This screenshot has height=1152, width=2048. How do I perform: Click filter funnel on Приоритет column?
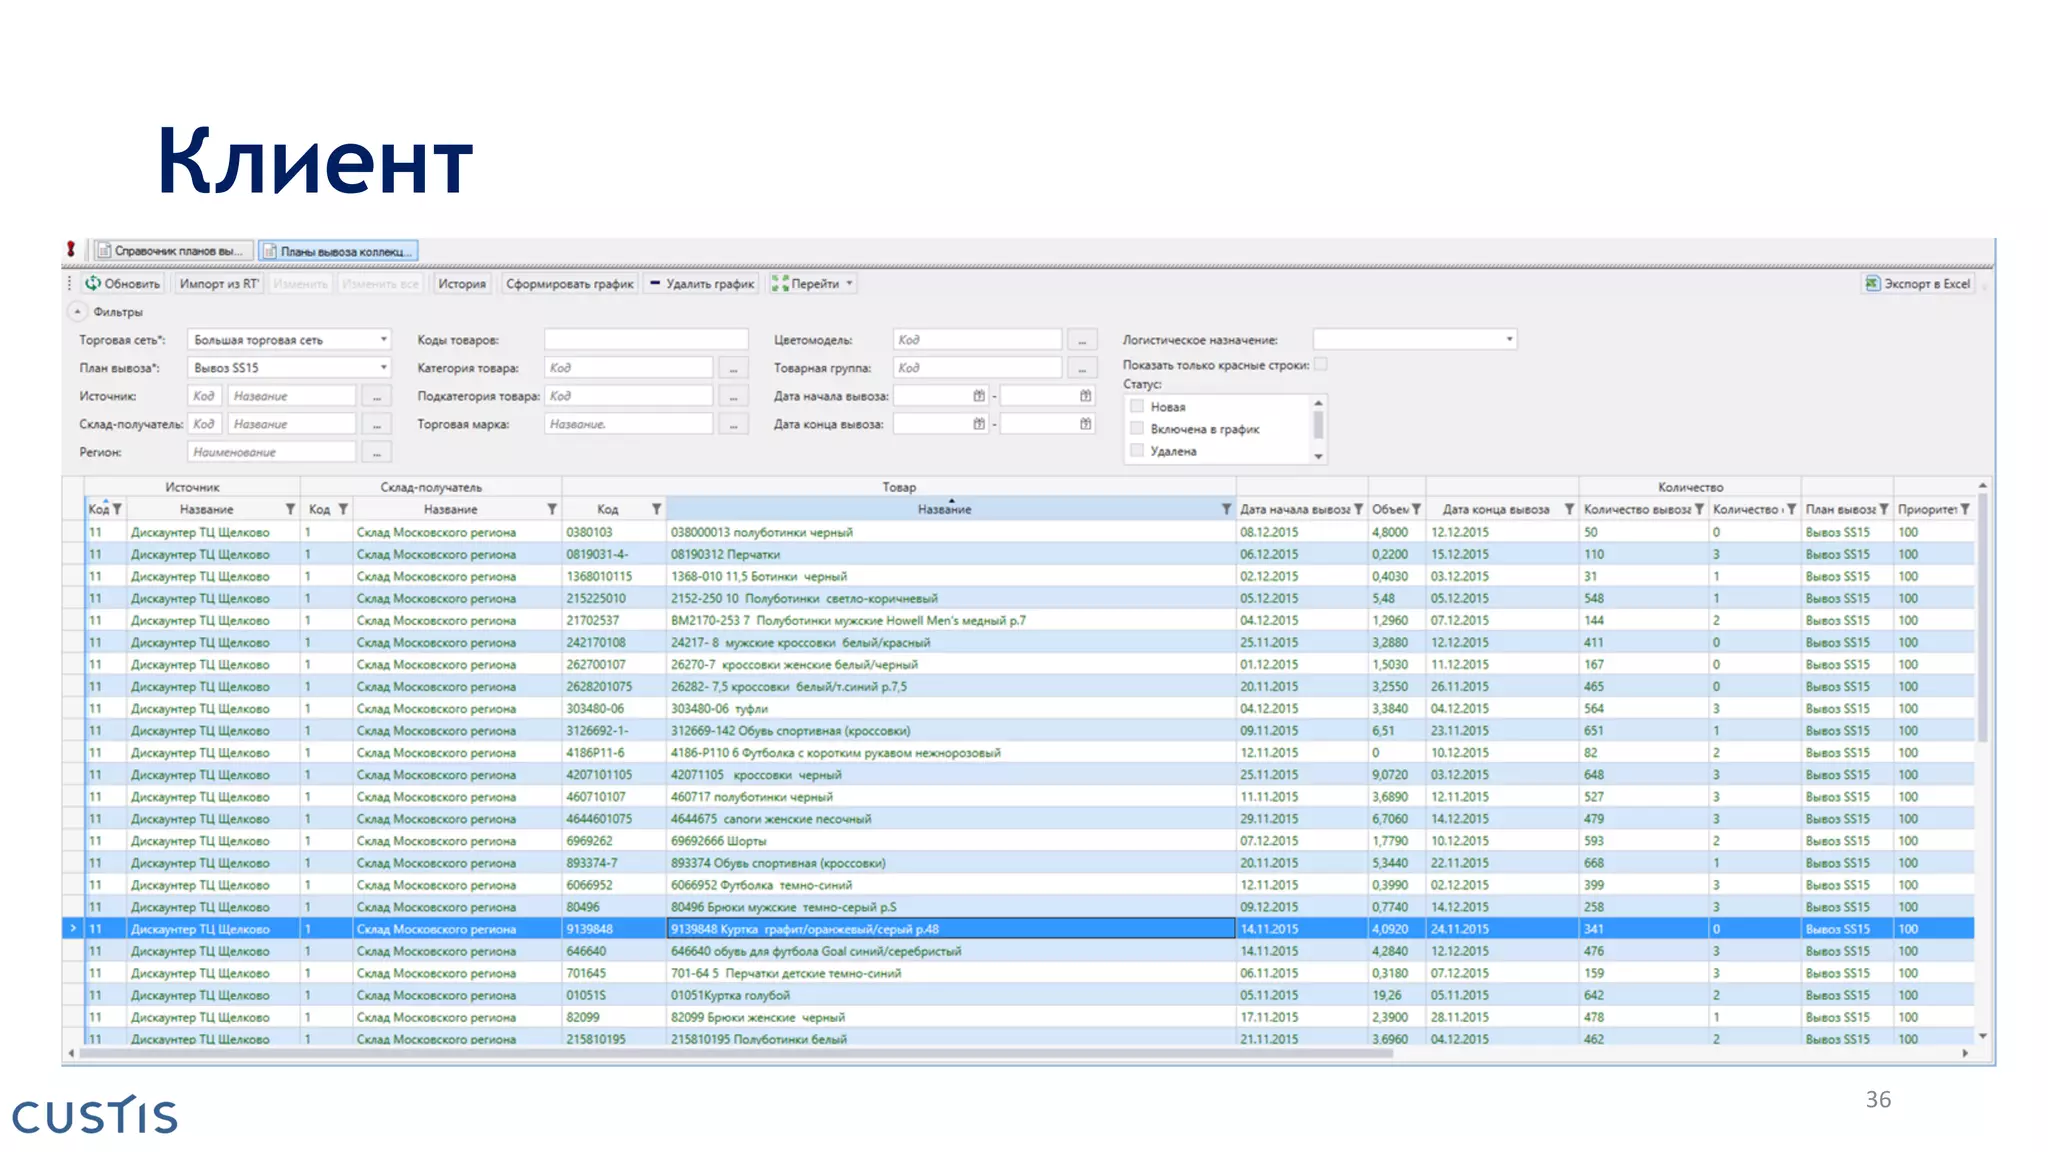(1965, 509)
